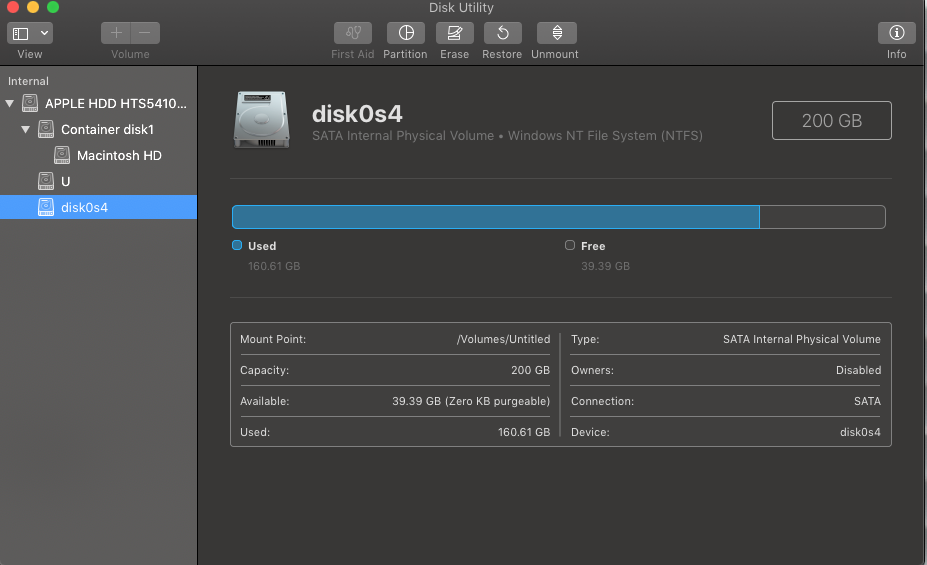
Task: Click the Capacity value 200 GB
Action: pos(530,370)
